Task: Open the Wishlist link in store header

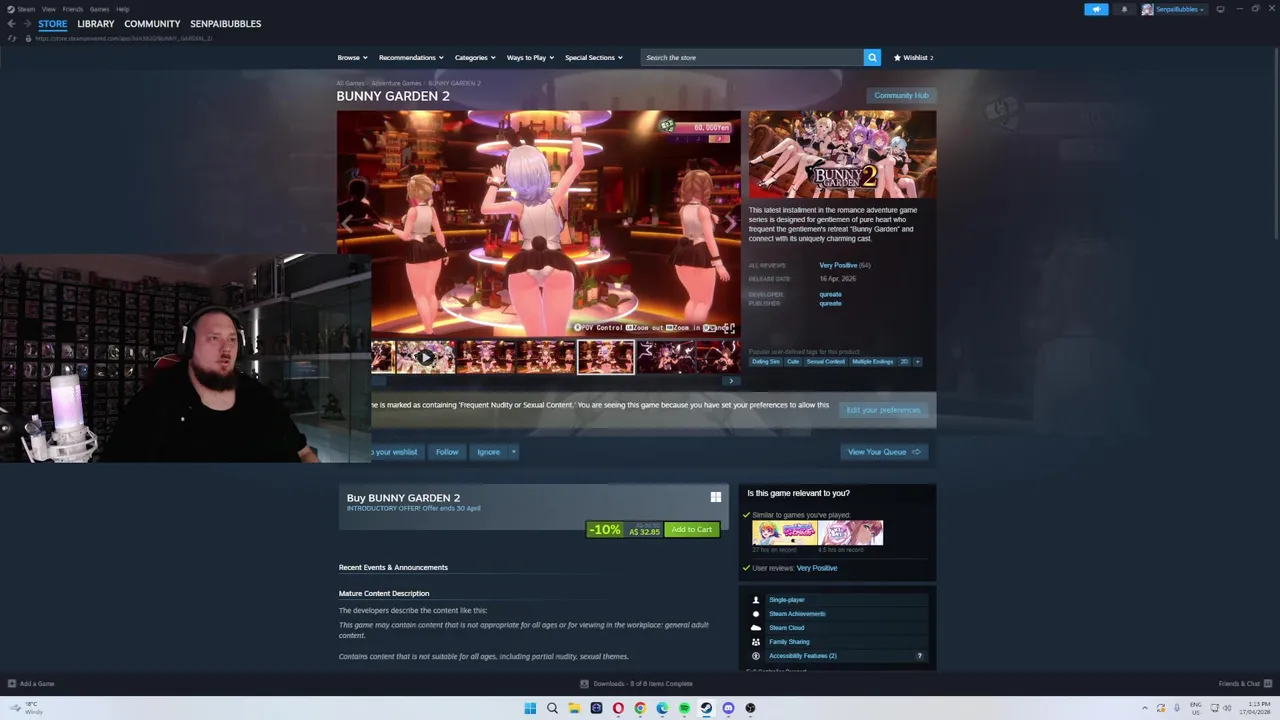Action: 914,58
